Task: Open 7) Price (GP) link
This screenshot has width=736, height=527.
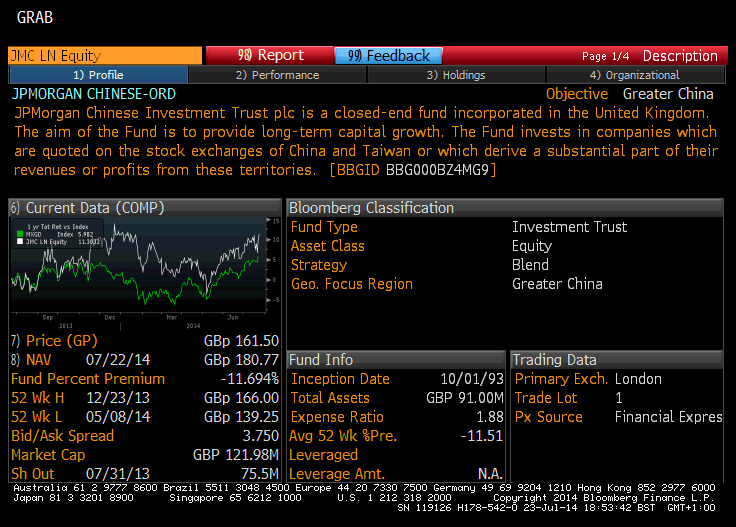Action: (x=54, y=341)
